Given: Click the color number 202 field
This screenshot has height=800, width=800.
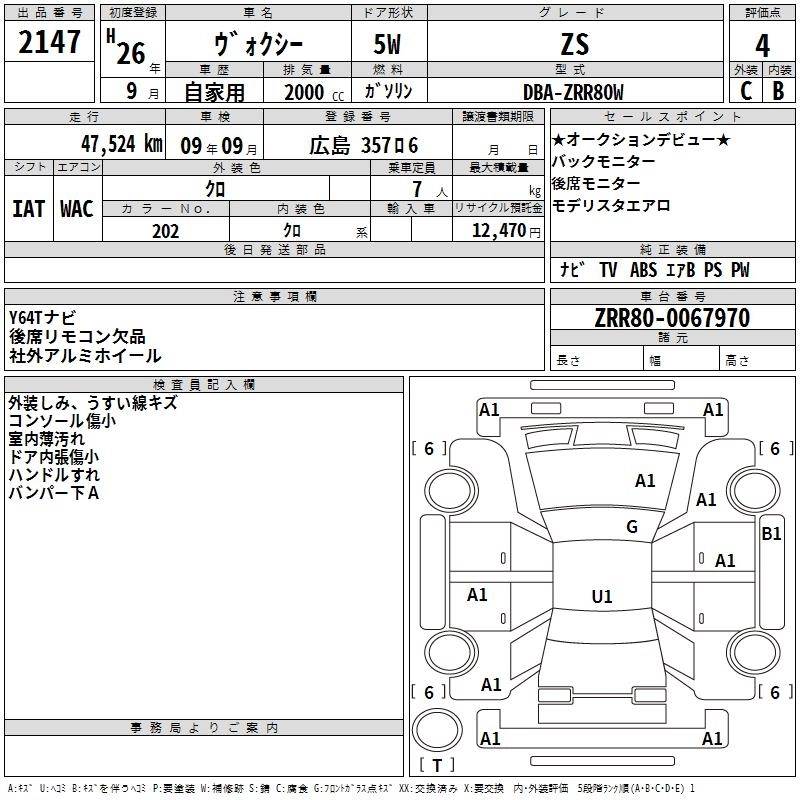Looking at the screenshot, I should (x=165, y=231).
